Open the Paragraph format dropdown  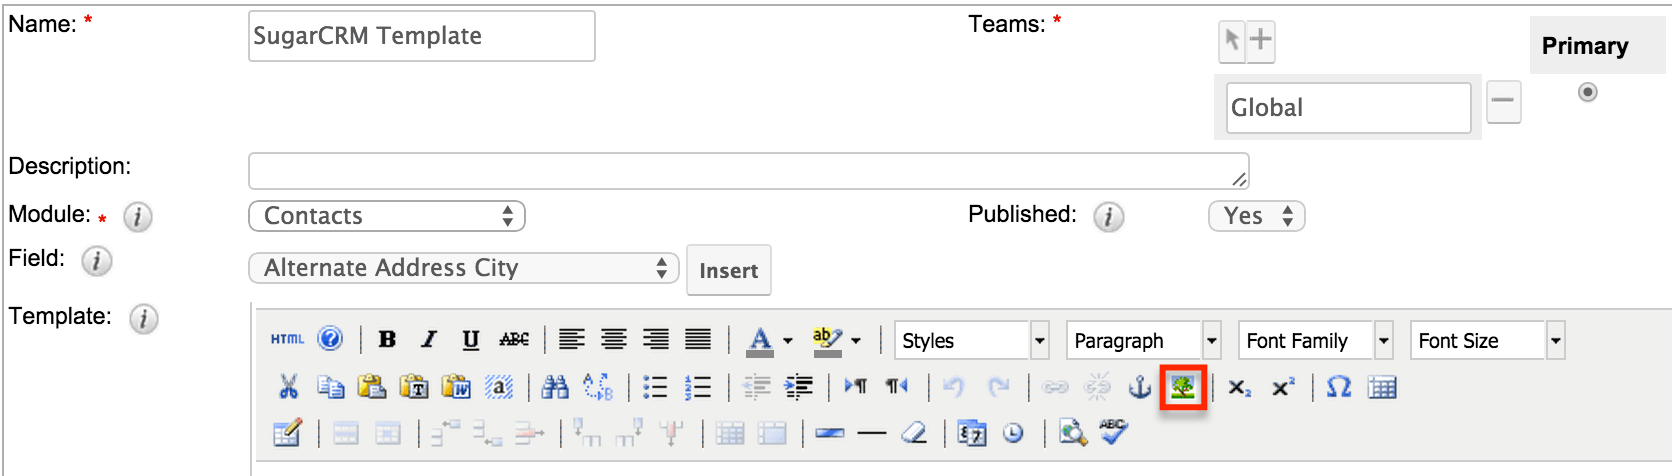pos(1143,340)
